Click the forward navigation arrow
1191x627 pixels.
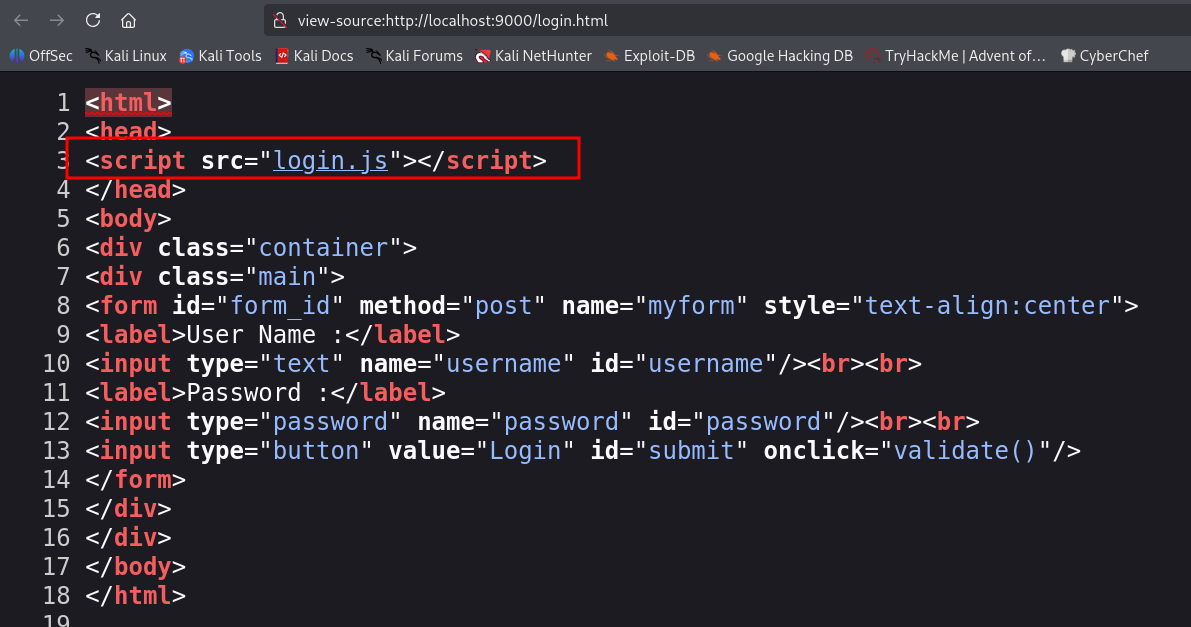(57, 20)
